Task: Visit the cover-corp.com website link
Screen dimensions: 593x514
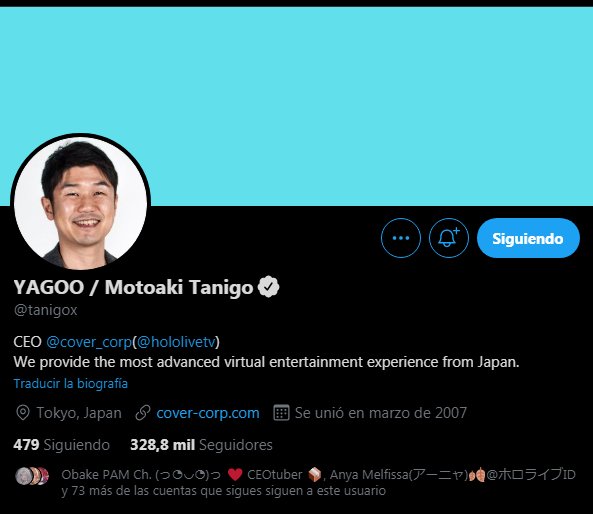Action: pos(208,413)
